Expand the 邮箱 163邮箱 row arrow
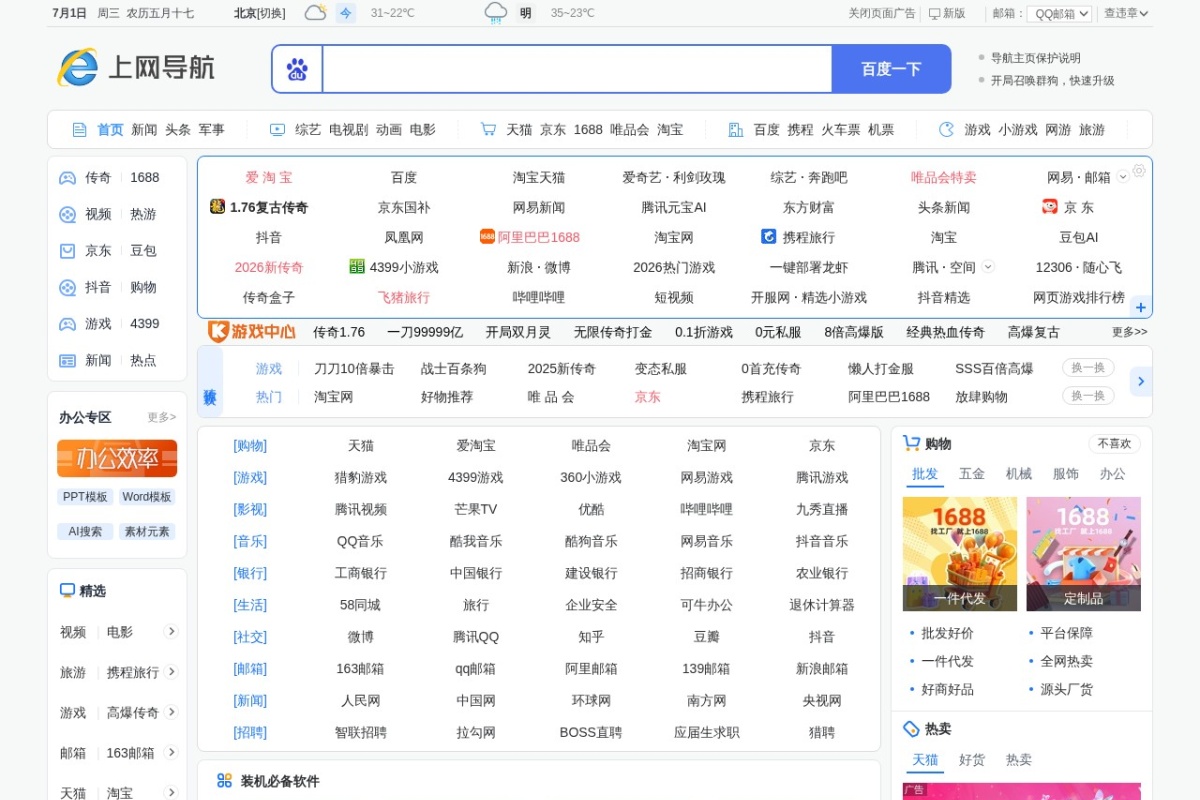The image size is (1200, 800). 171,752
